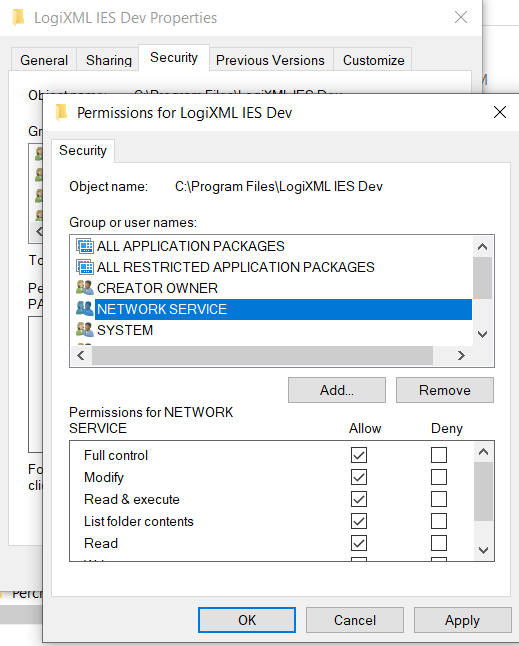Click the ALL RESTRICTED APPLICATION PACKAGES icon
The image size is (519, 646).
pyautogui.click(x=85, y=267)
